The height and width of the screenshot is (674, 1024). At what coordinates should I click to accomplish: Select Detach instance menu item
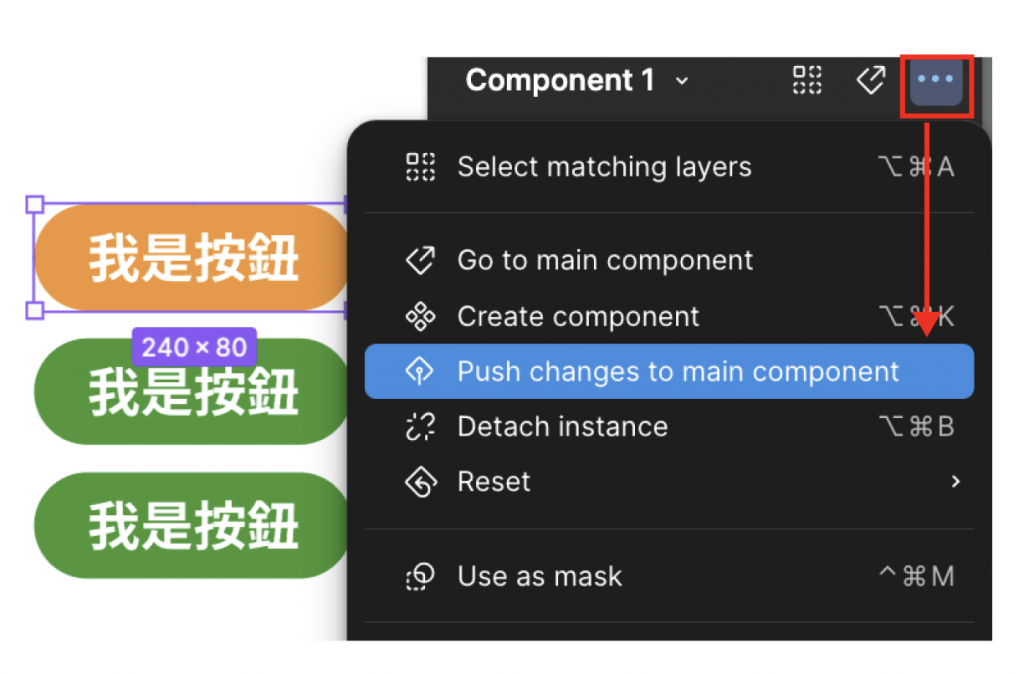[x=562, y=427]
